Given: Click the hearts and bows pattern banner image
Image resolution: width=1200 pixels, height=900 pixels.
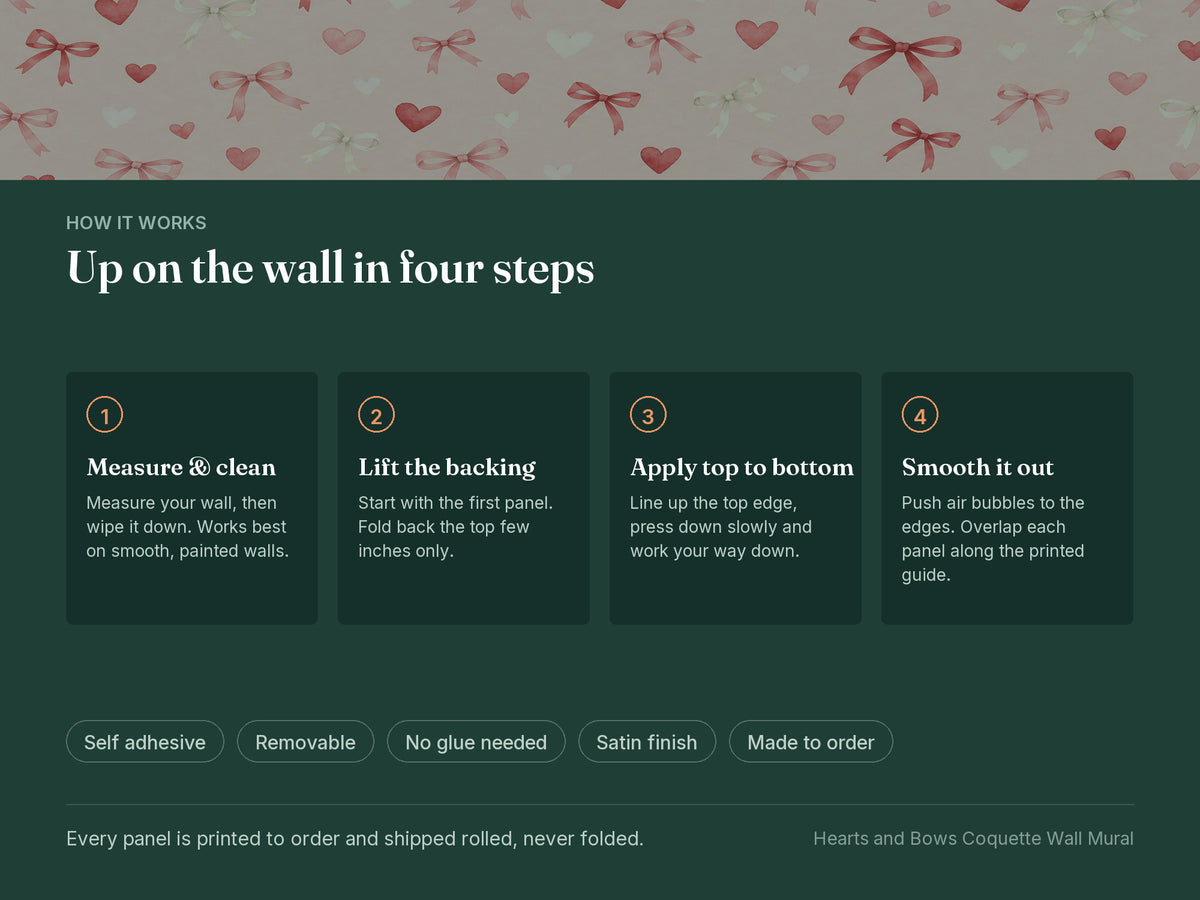Looking at the screenshot, I should (600, 90).
